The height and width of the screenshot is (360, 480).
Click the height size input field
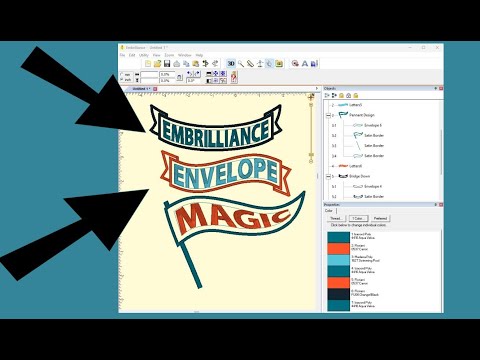[x=149, y=80]
